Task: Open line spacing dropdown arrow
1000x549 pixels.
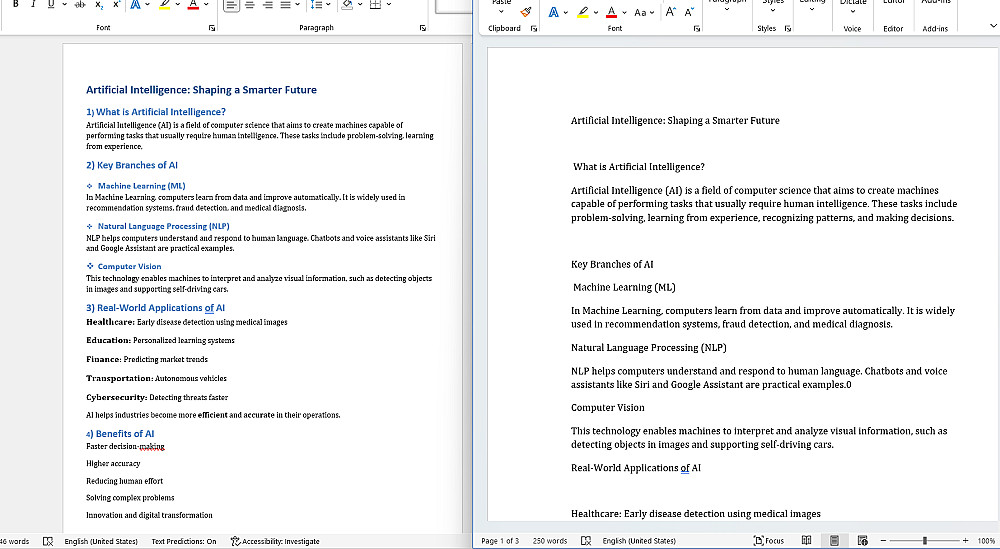Action: (328, 4)
